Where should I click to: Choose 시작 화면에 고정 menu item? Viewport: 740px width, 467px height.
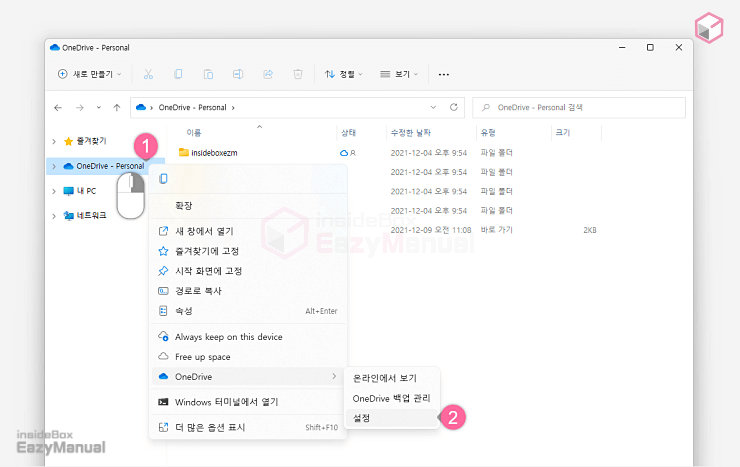(x=248, y=271)
